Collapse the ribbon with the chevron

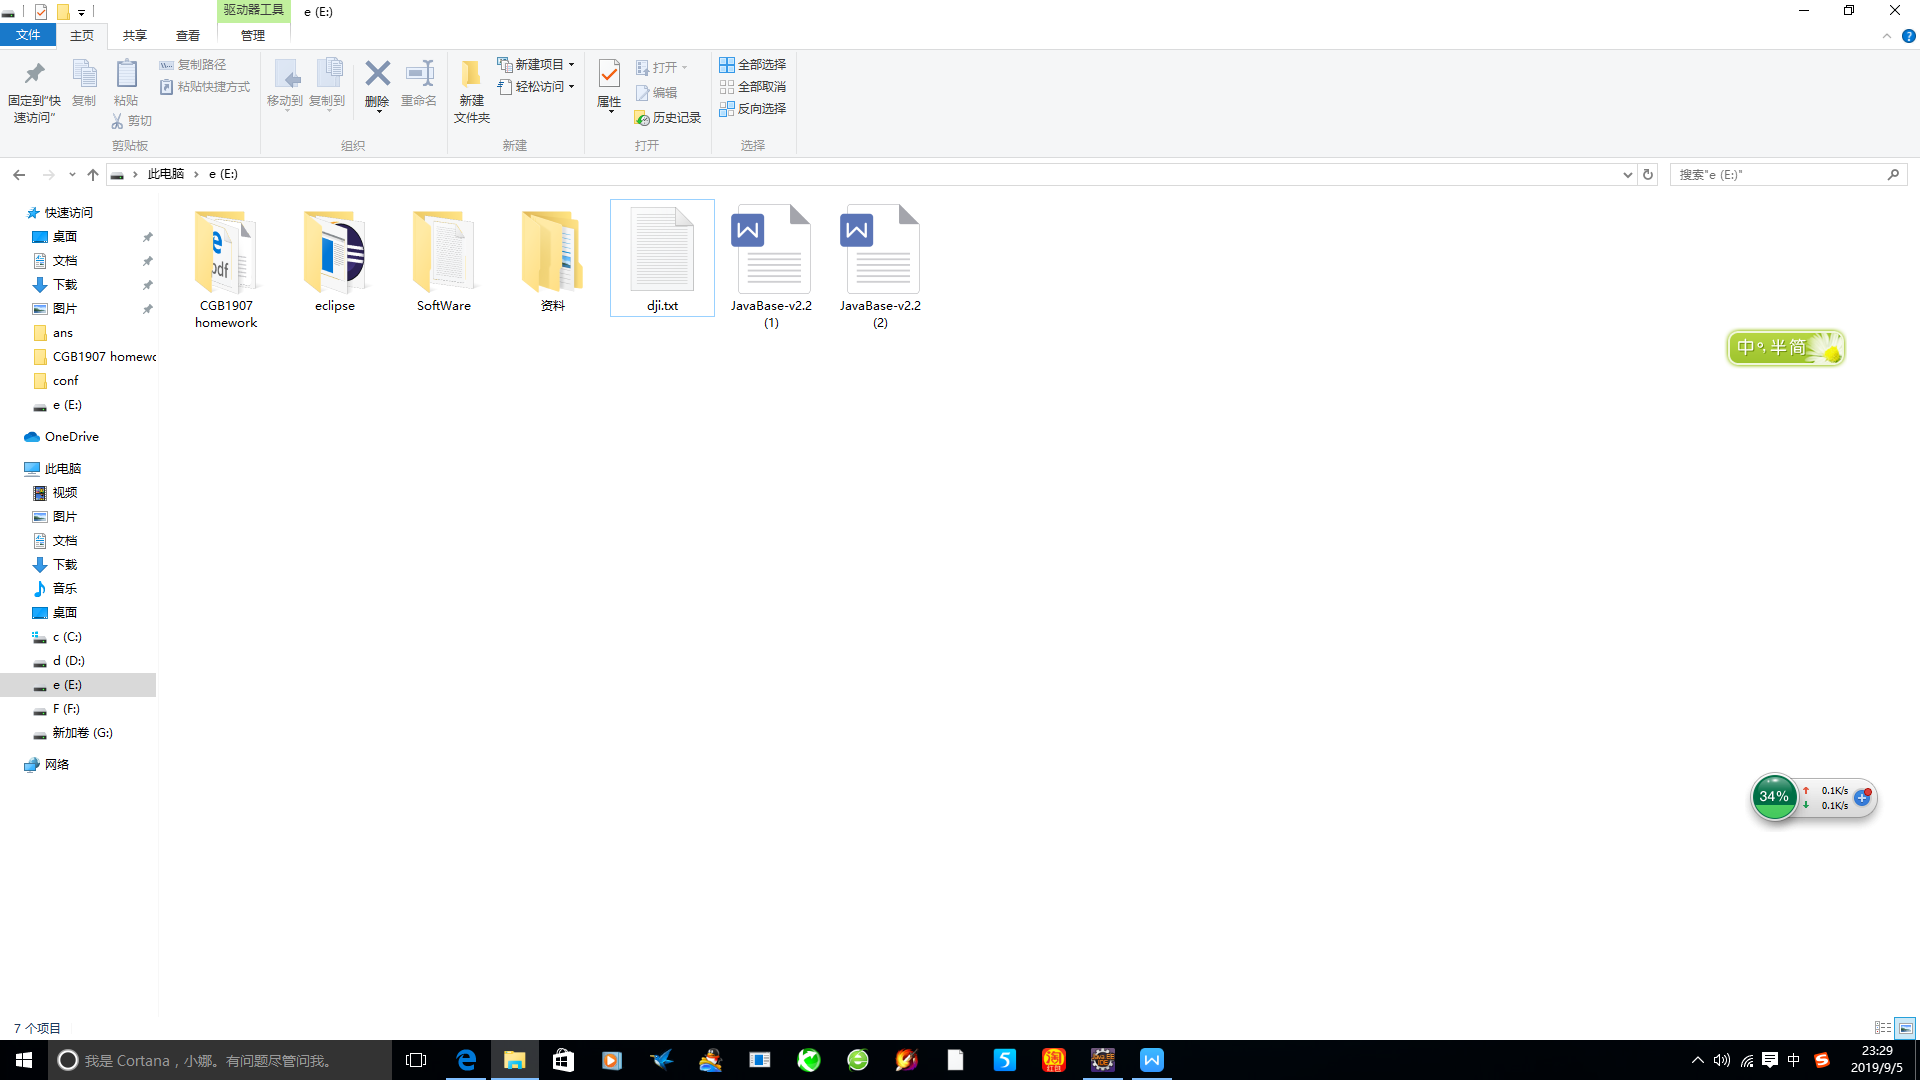(x=1887, y=36)
